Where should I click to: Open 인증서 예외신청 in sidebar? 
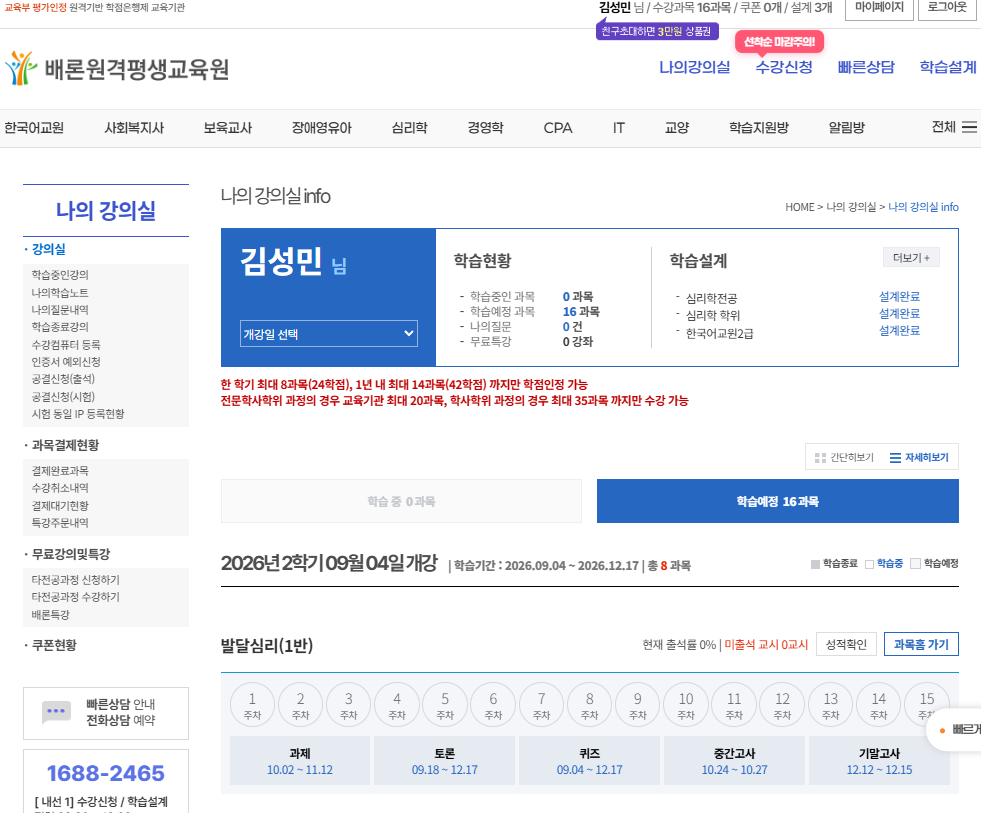click(x=66, y=362)
